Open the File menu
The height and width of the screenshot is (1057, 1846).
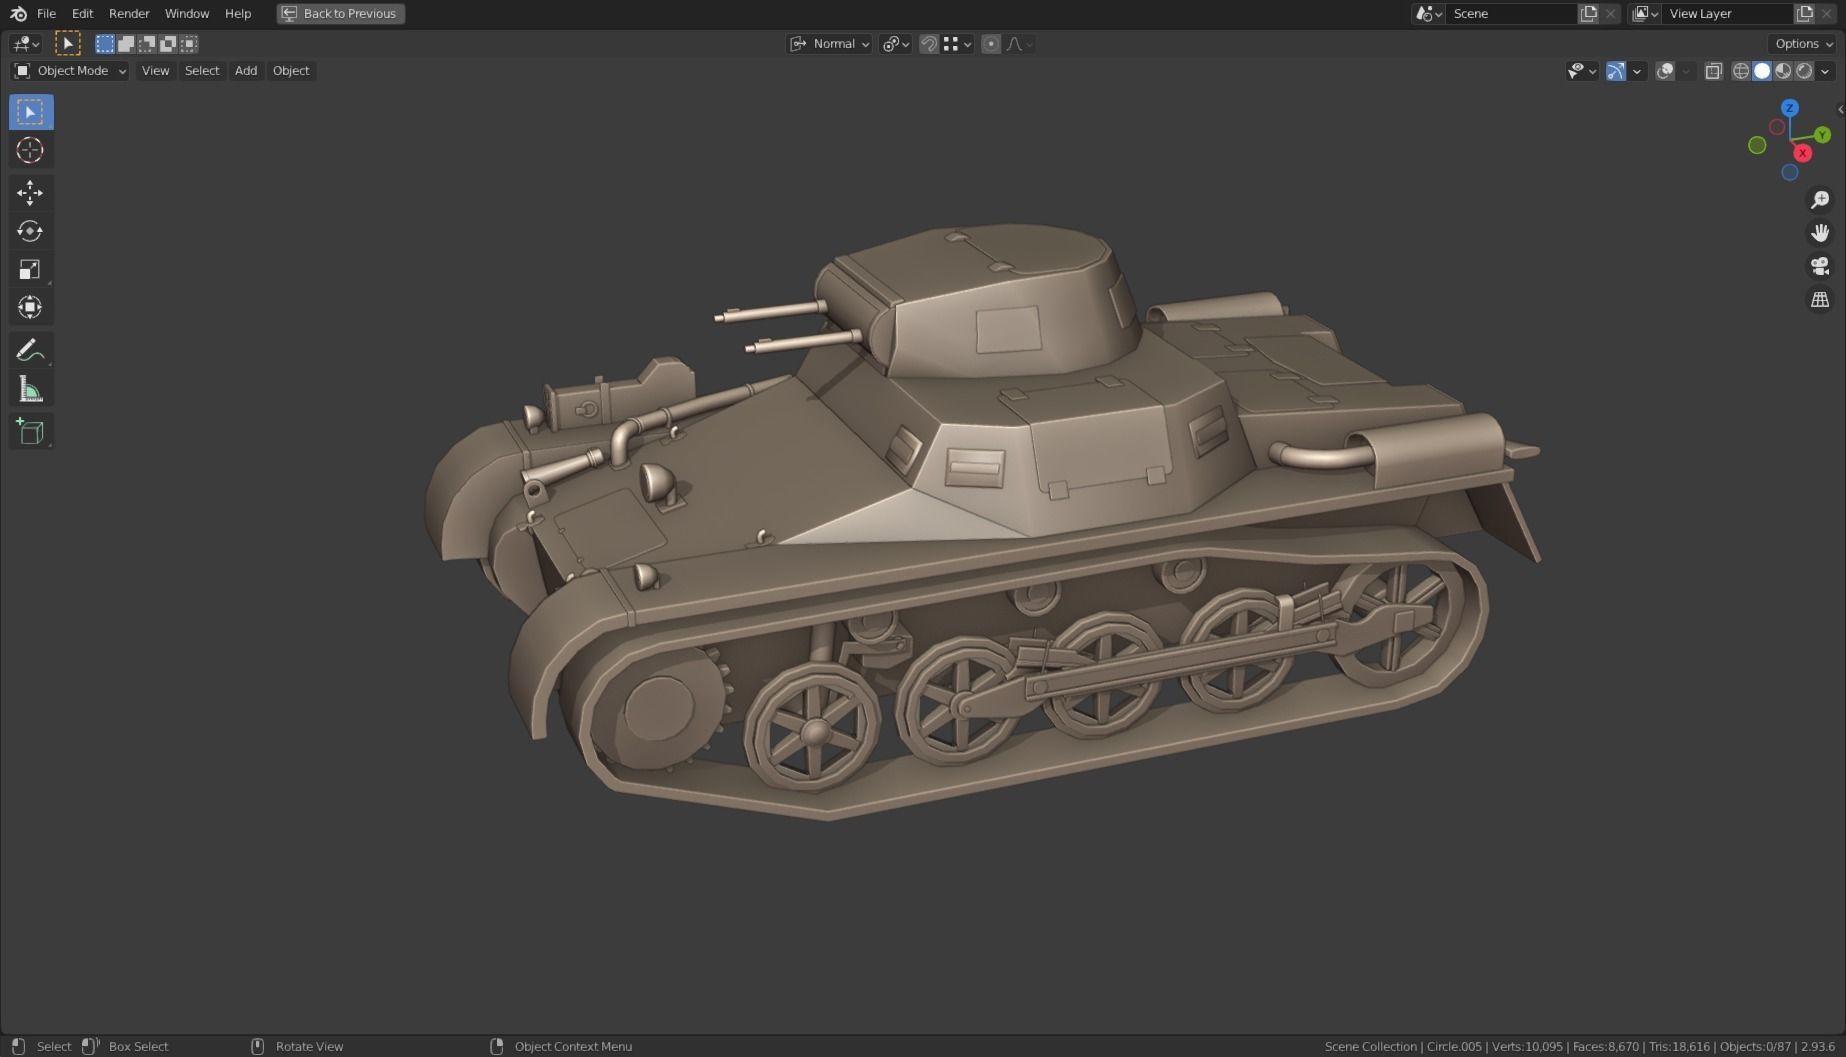[46, 13]
